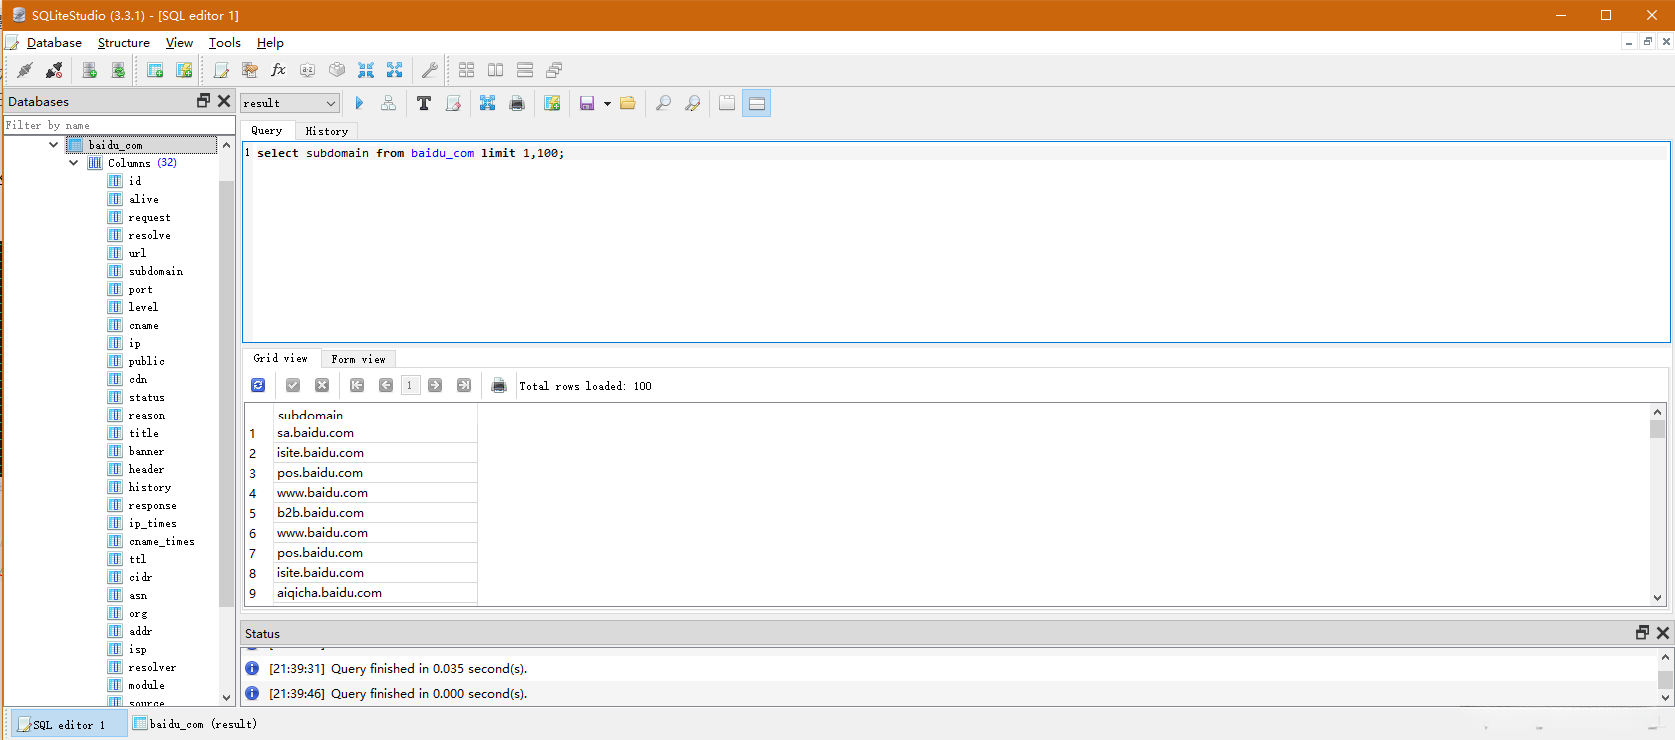Open the save file dropdown arrow
Viewport: 1675px width, 740px height.
click(x=607, y=103)
